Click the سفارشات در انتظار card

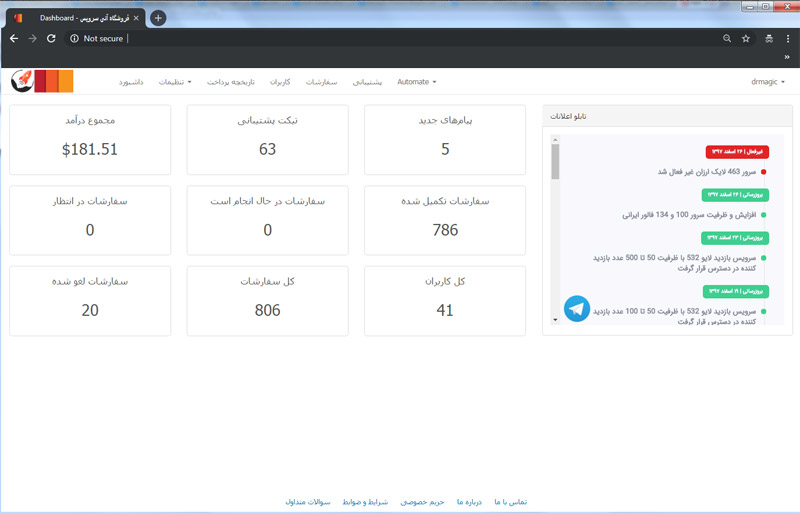[90, 221]
